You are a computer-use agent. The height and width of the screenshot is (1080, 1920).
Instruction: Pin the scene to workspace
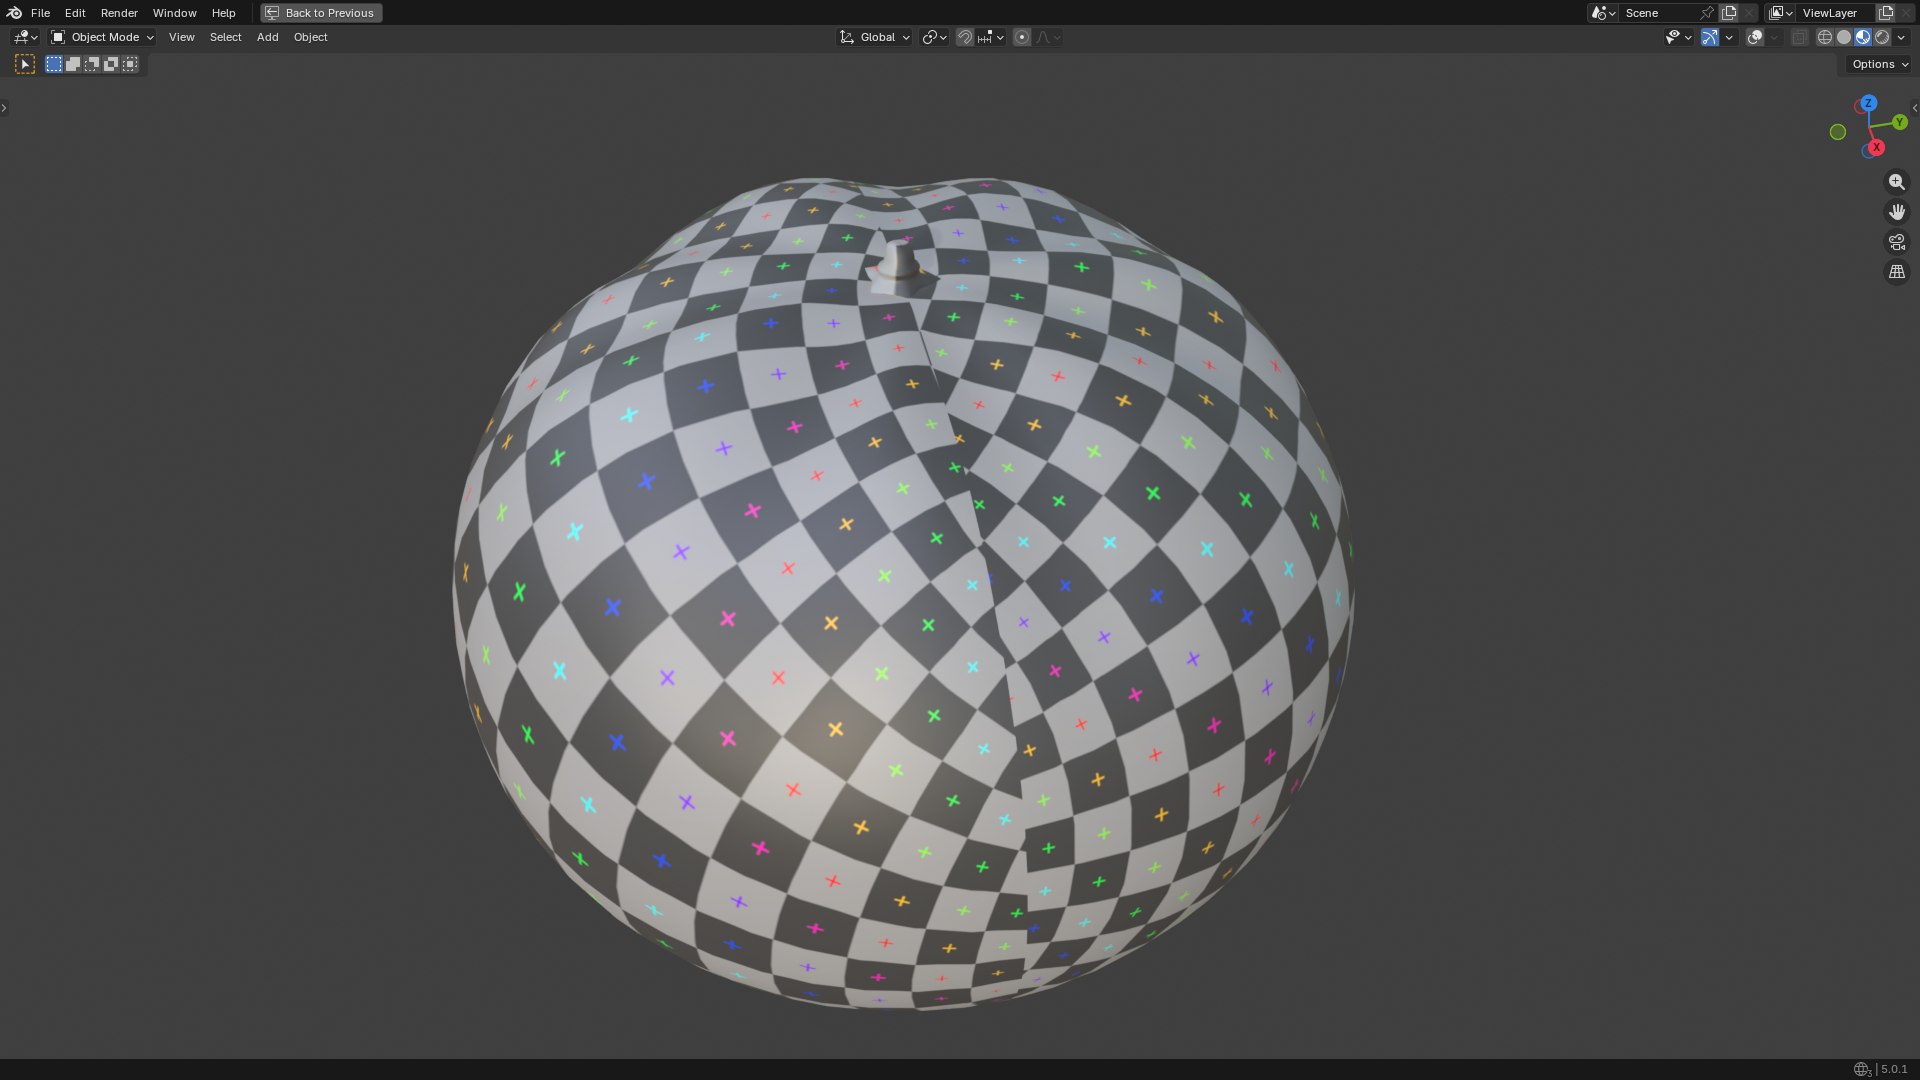[1707, 13]
